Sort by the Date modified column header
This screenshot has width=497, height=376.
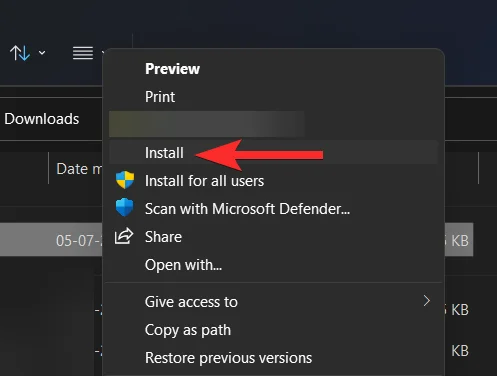(x=79, y=169)
